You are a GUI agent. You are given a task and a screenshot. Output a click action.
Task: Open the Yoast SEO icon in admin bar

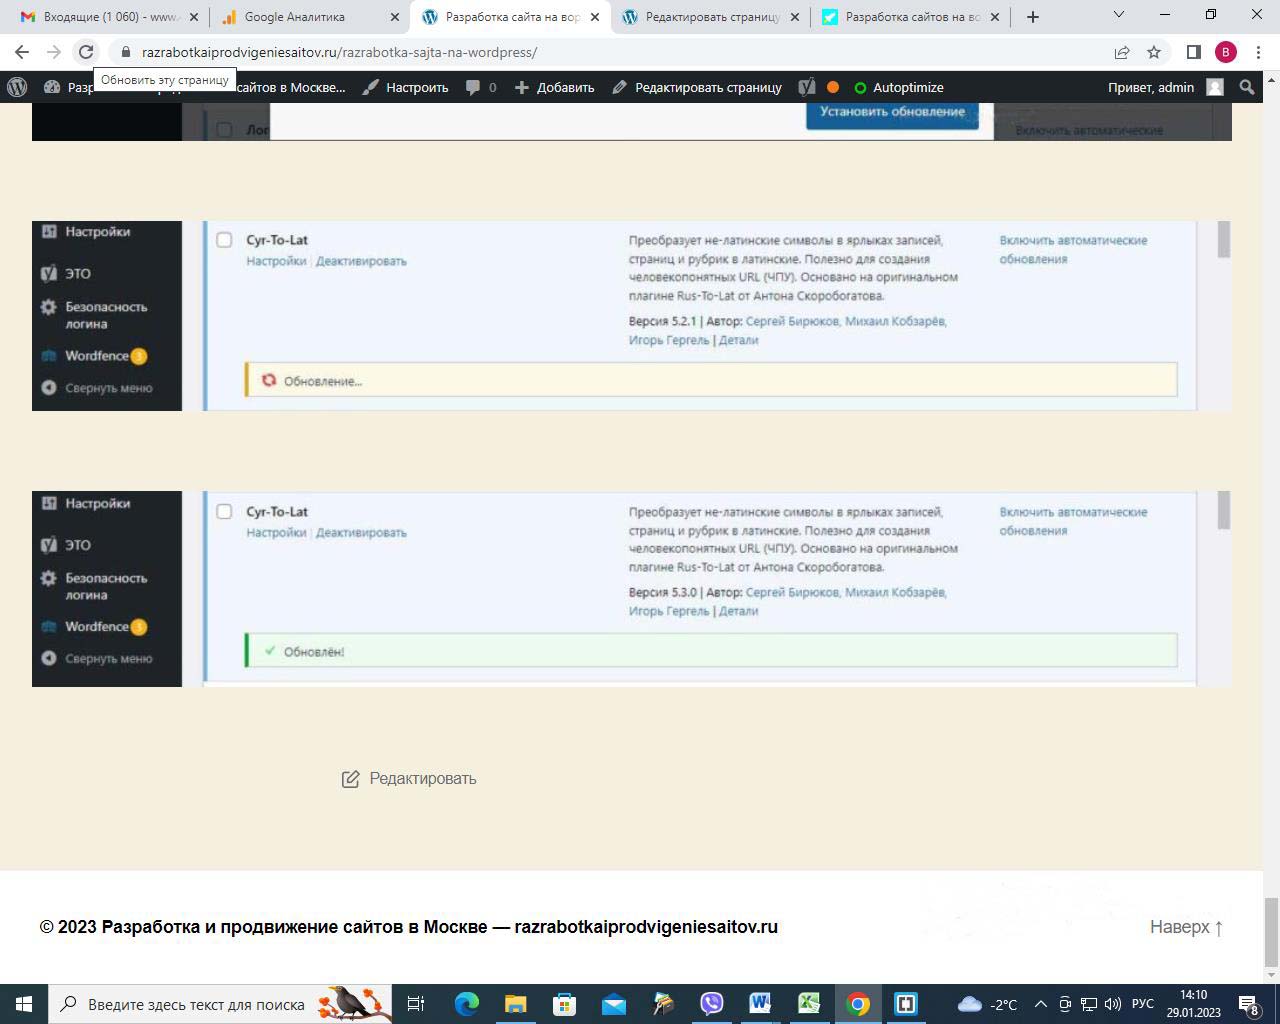coord(807,87)
